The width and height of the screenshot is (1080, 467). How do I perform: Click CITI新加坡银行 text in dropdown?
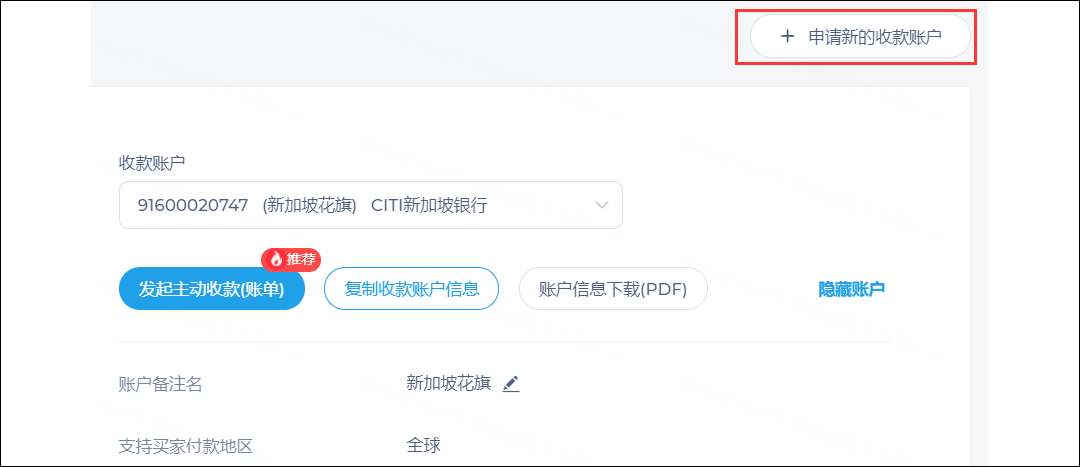tap(429, 205)
